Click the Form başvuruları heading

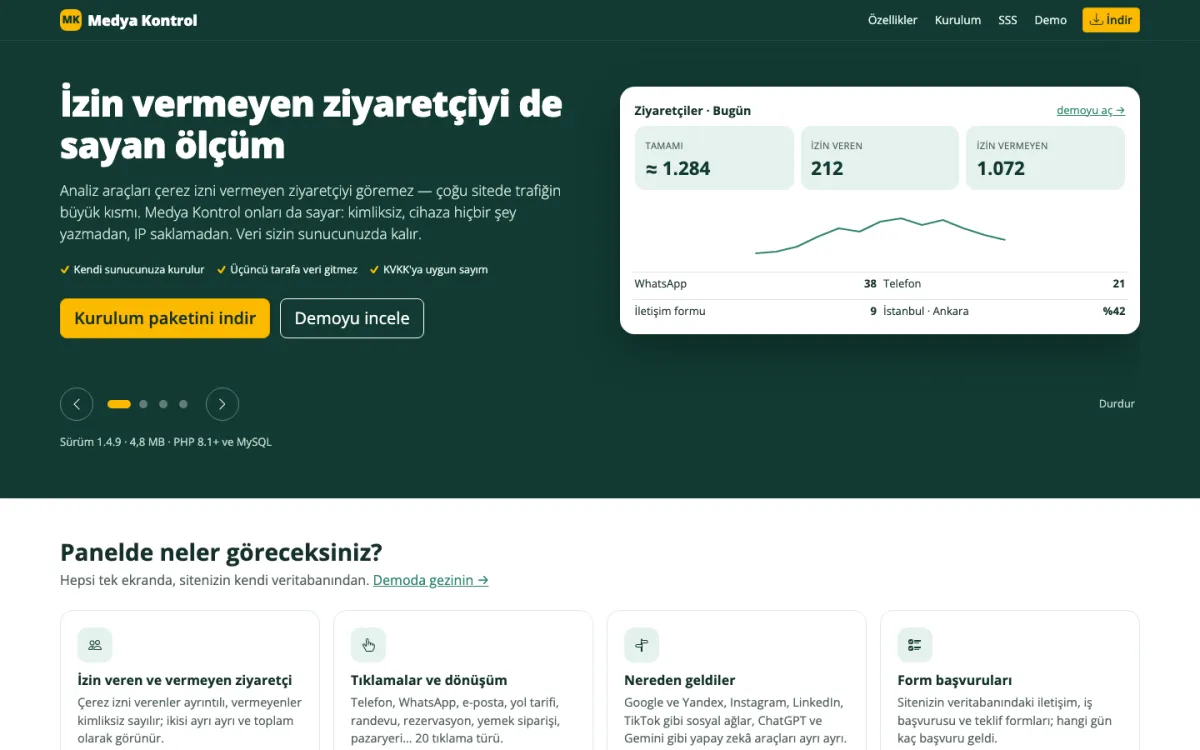955,680
